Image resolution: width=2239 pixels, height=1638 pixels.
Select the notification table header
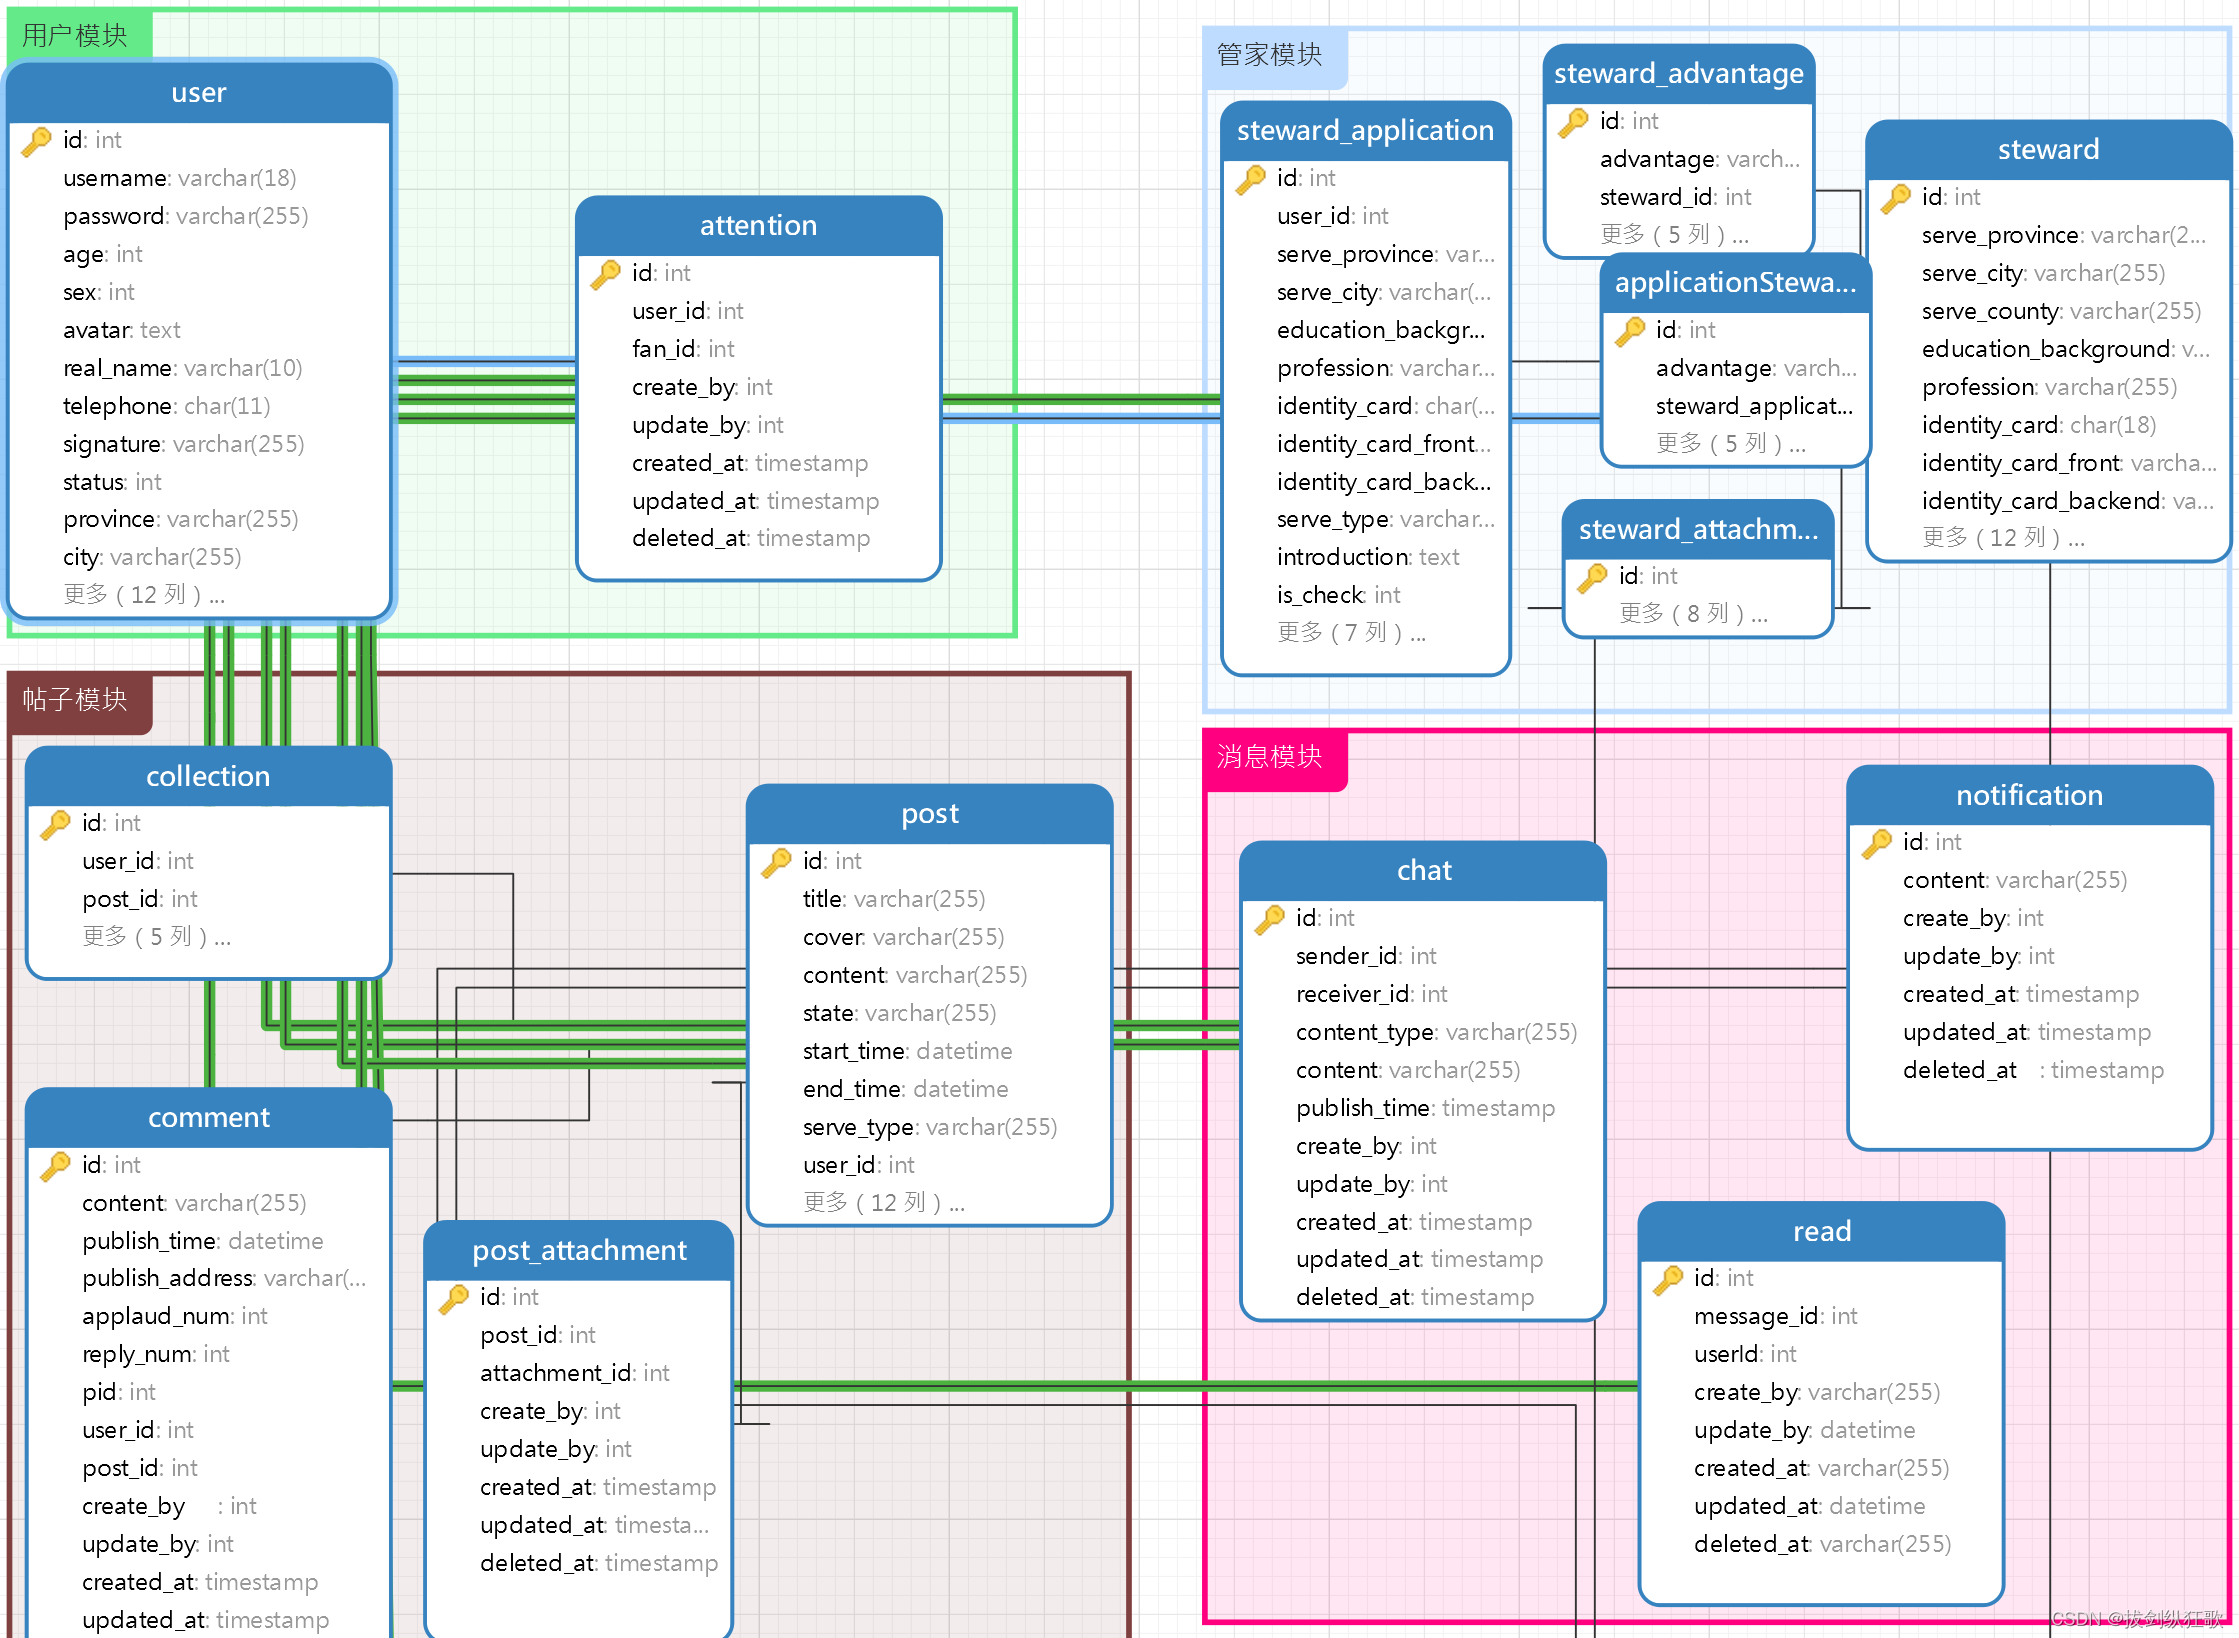(x=2029, y=796)
